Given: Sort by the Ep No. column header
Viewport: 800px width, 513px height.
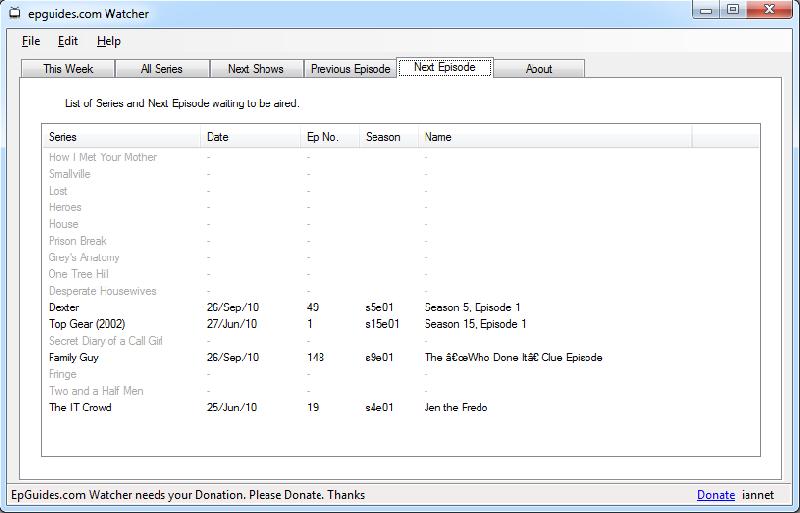Looking at the screenshot, I should tap(330, 137).
